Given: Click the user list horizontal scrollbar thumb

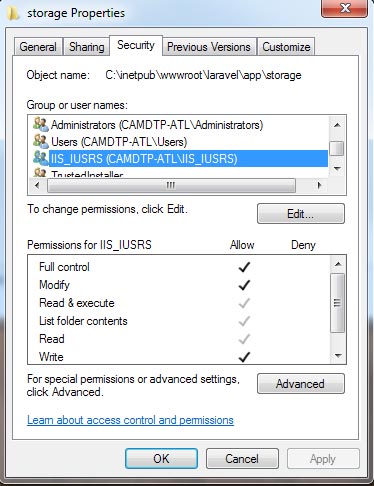Looking at the screenshot, I should click(171, 185).
